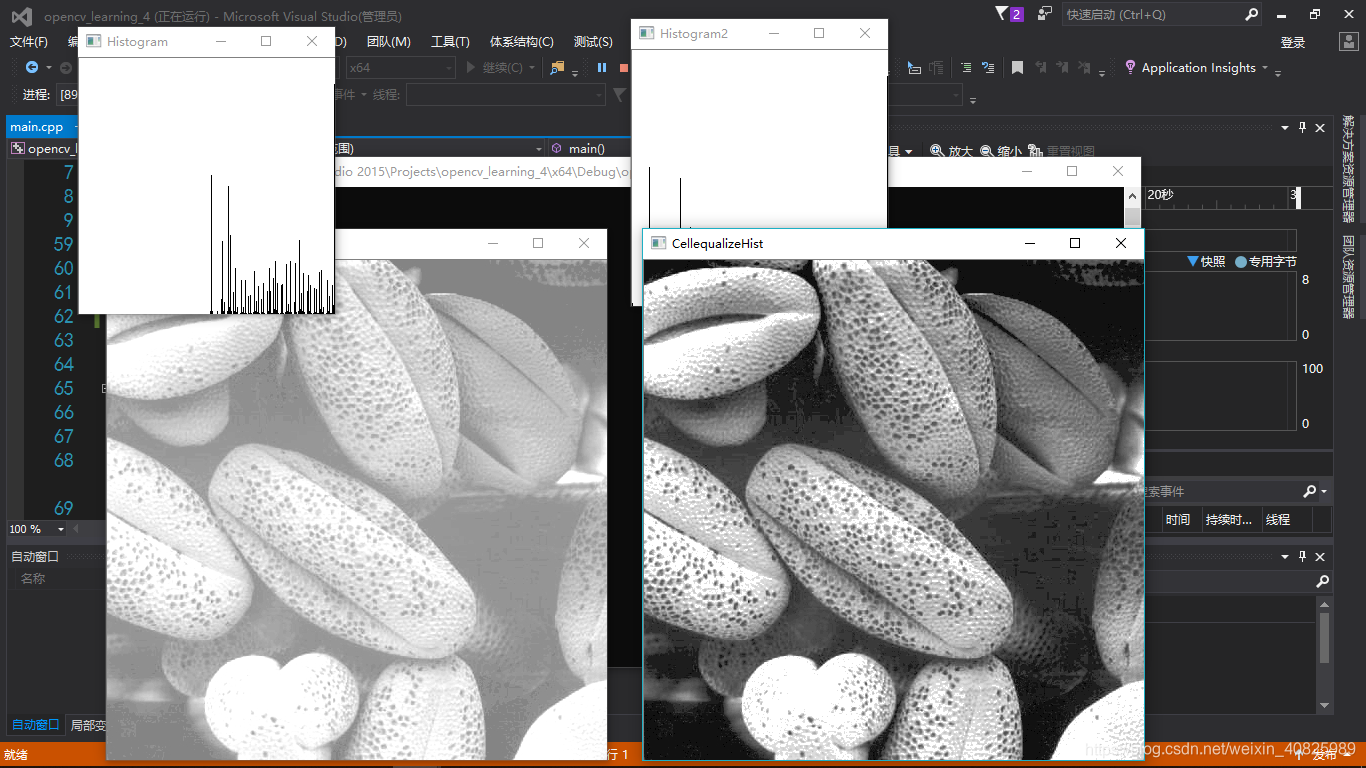Expand the navigate-backward history dropdown
This screenshot has width=1366, height=768.
click(x=47, y=68)
